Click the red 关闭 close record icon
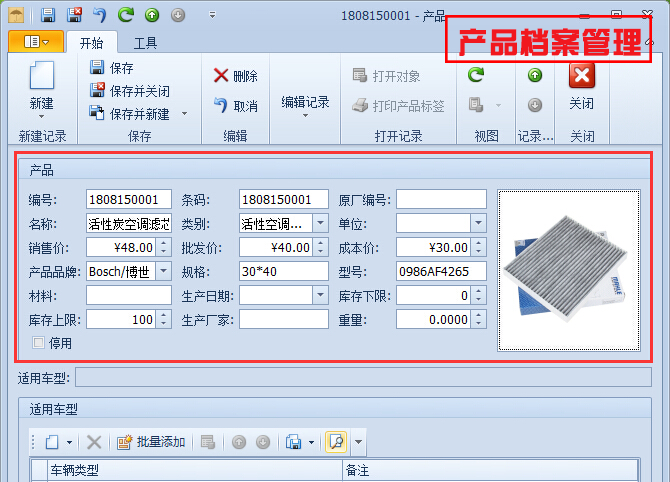 click(581, 76)
